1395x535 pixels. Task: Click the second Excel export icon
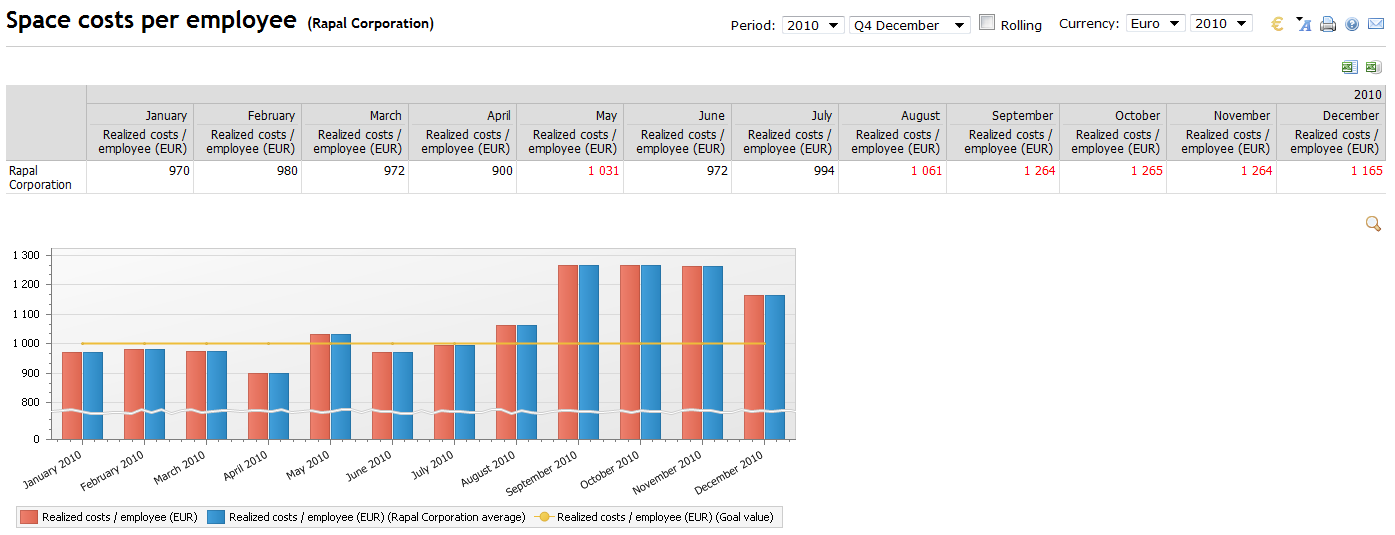pos(1373,67)
